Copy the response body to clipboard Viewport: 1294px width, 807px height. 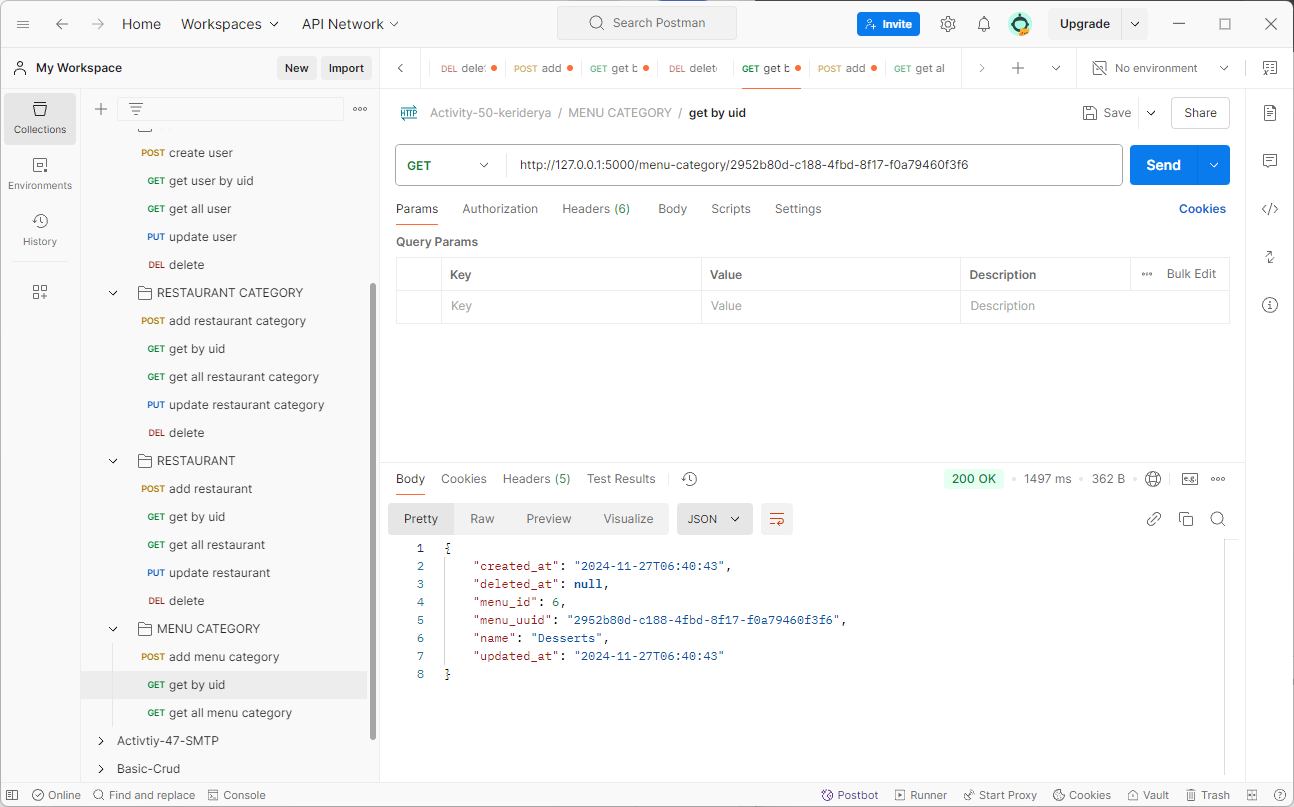[x=1186, y=519]
